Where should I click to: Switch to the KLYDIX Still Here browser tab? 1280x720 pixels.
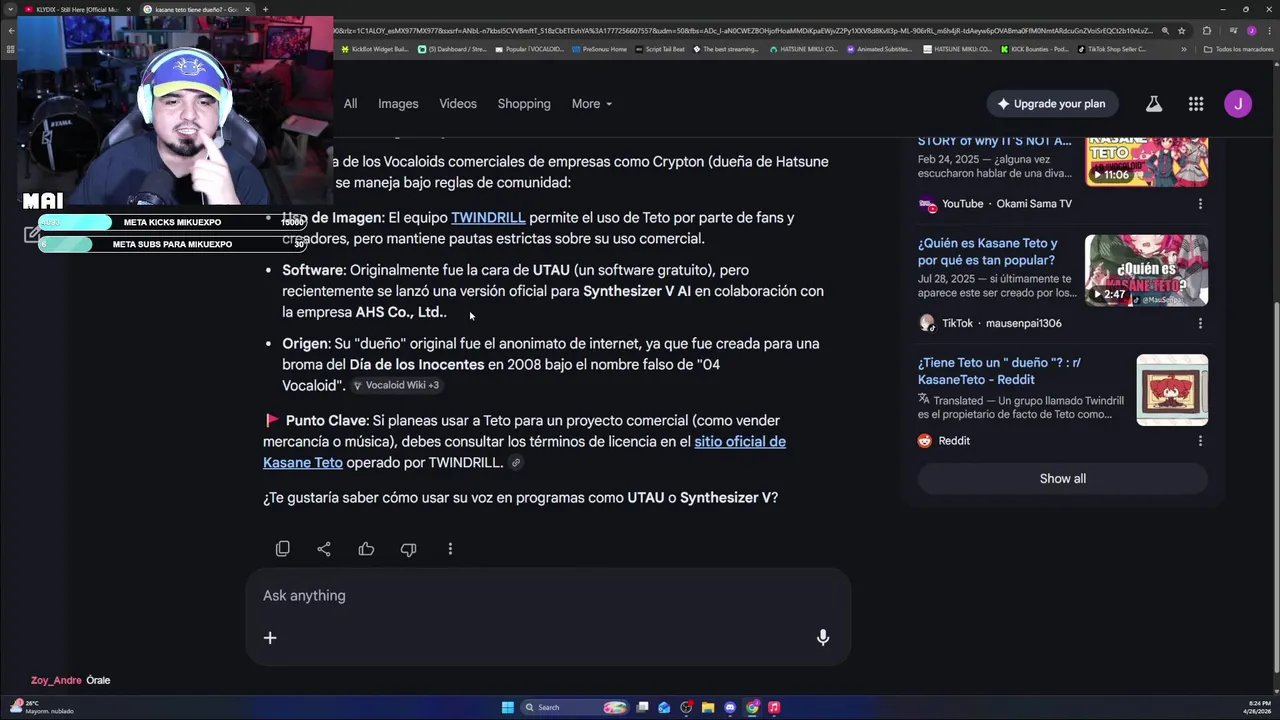coord(76,9)
